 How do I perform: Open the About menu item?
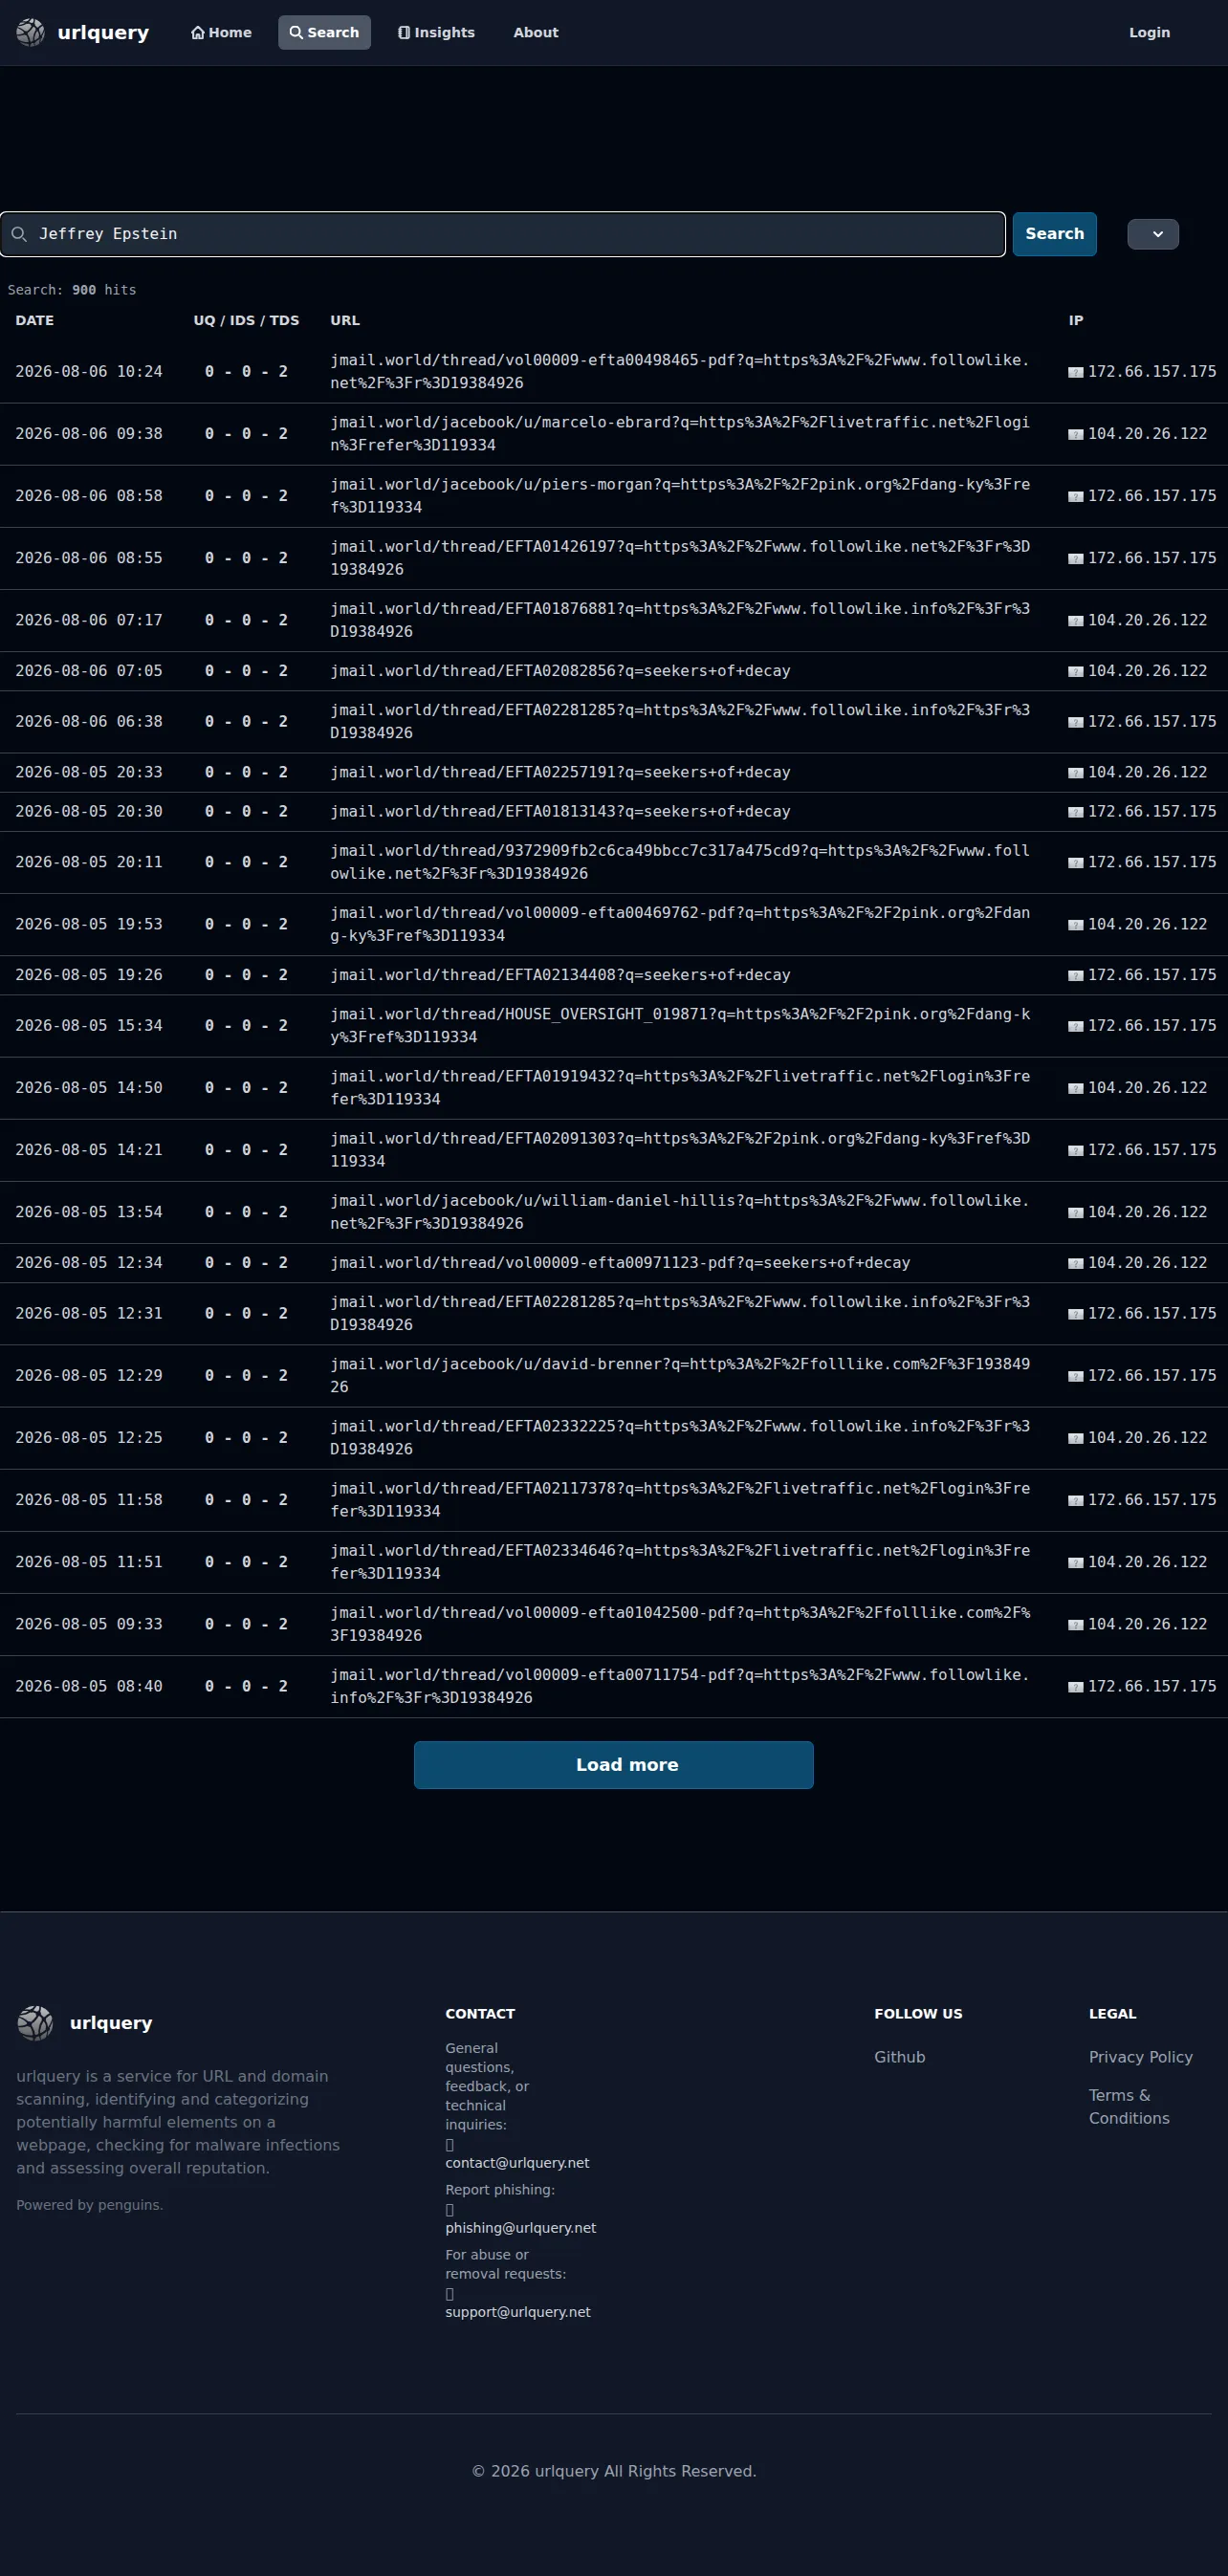536,33
